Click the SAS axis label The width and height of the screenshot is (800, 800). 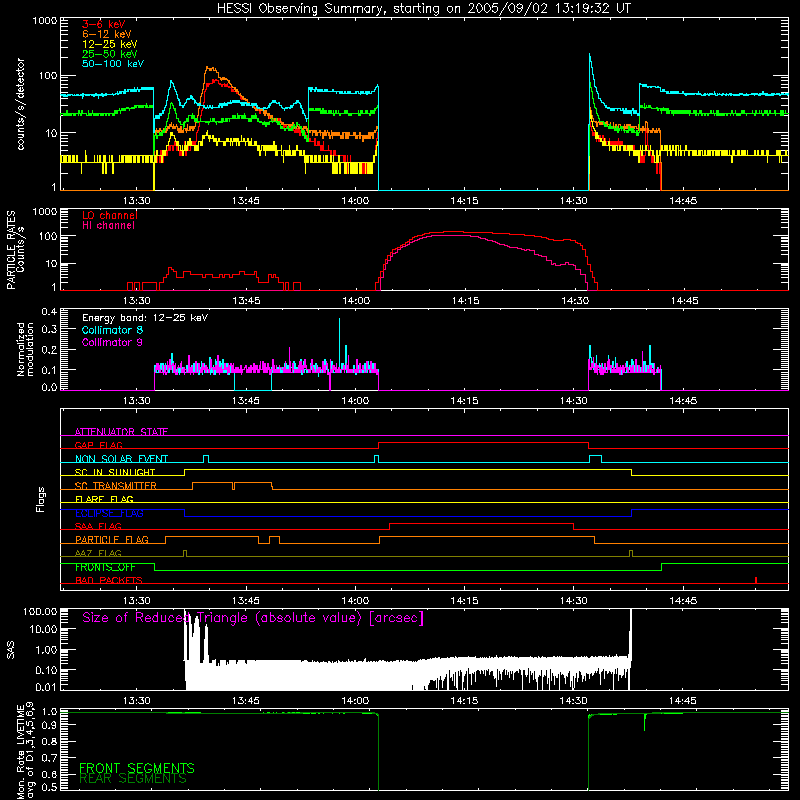coord(11,649)
